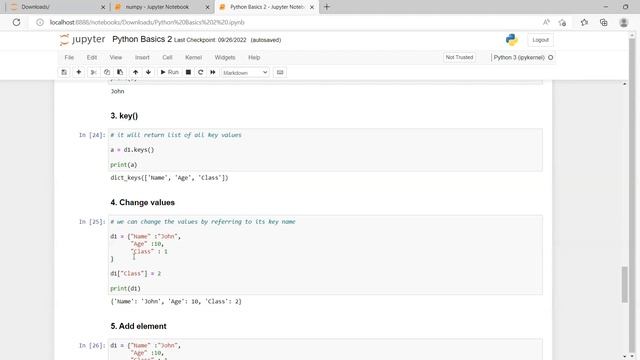Click the page vertical scrollbar thumb
This screenshot has width=640, height=360.
point(624,284)
